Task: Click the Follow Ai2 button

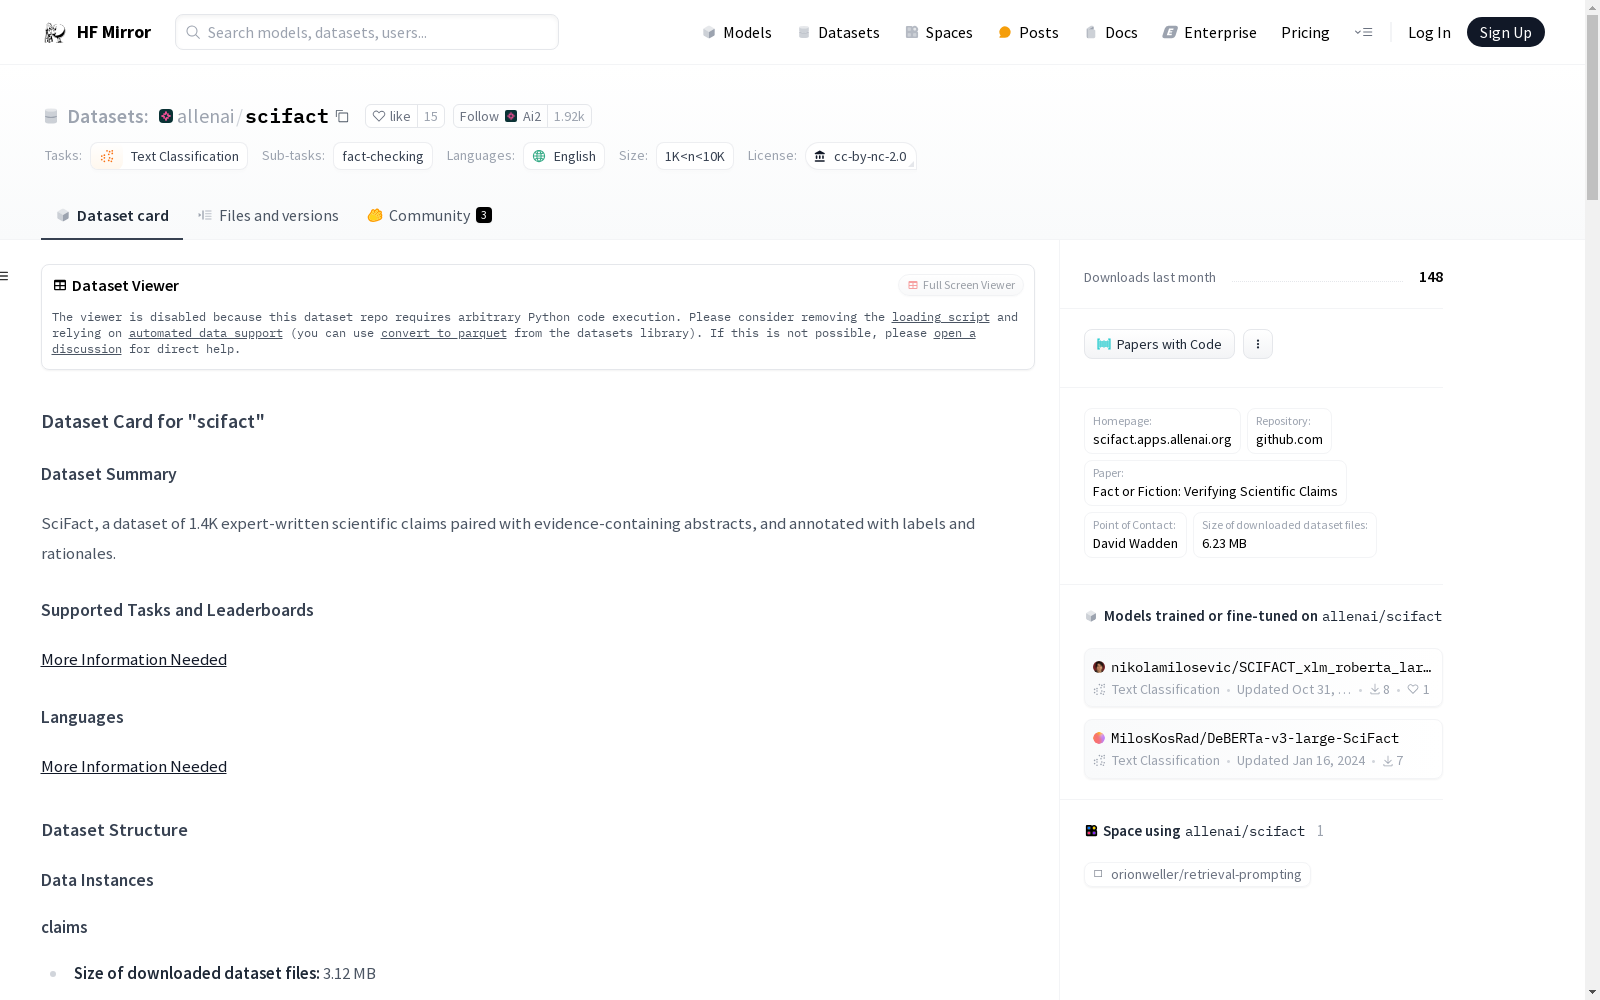Action: [500, 116]
